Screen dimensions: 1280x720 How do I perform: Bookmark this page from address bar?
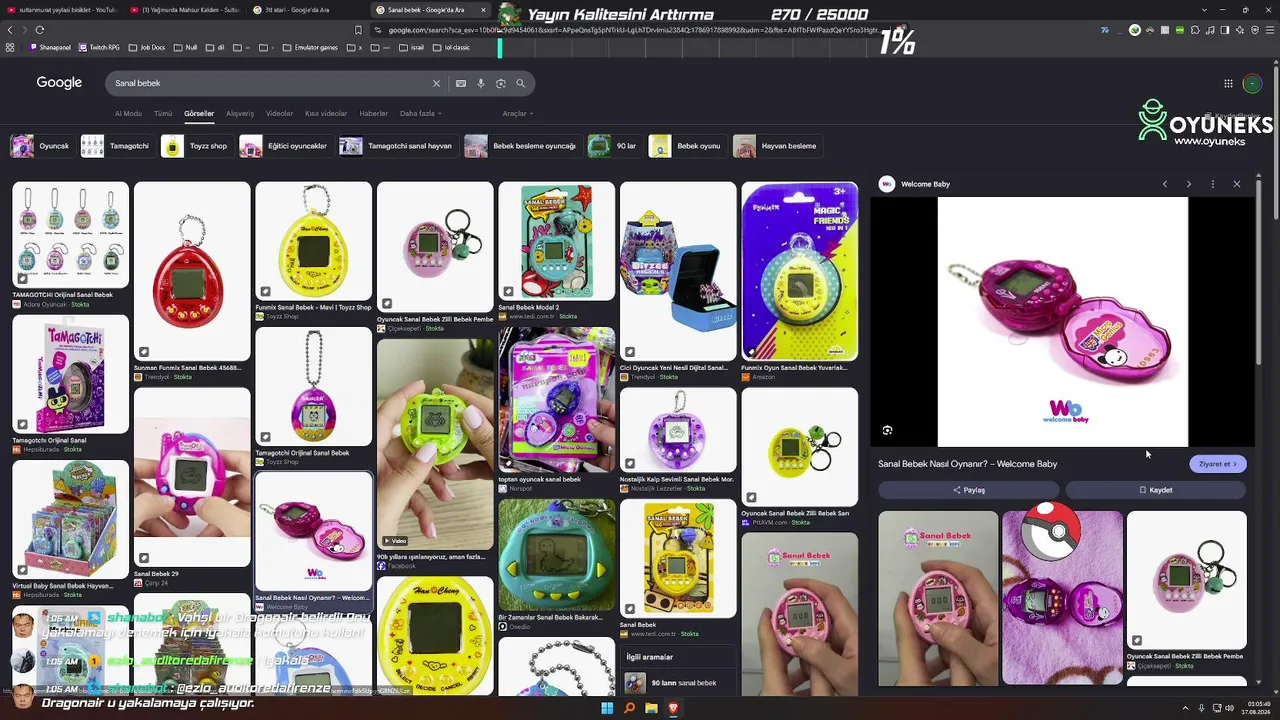point(358,30)
